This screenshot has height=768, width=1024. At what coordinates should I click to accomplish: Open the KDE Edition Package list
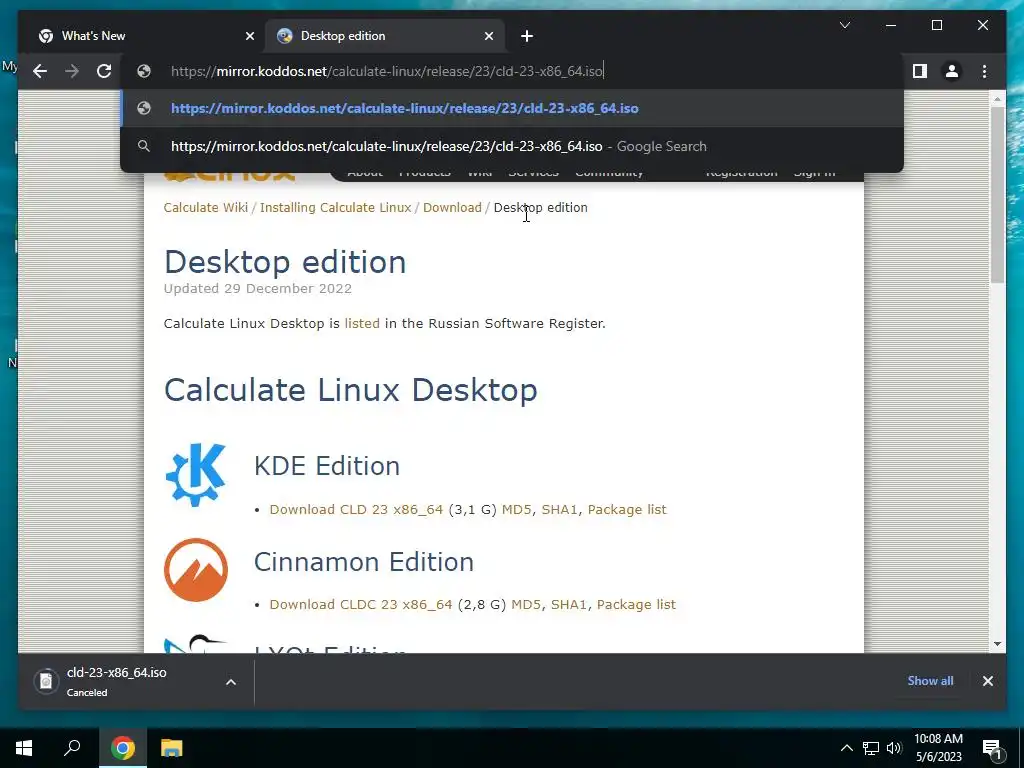627,509
